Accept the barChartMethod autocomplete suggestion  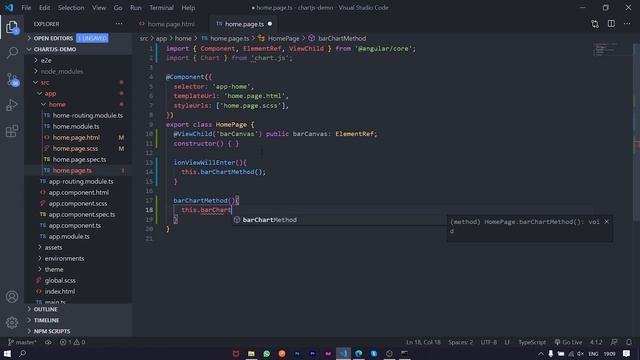pyautogui.click(x=339, y=220)
